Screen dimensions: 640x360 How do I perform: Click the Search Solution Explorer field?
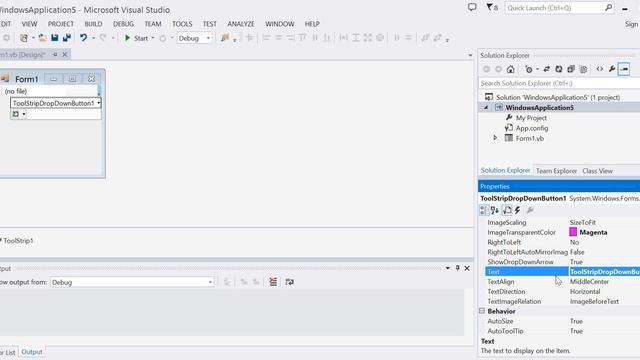[559, 83]
